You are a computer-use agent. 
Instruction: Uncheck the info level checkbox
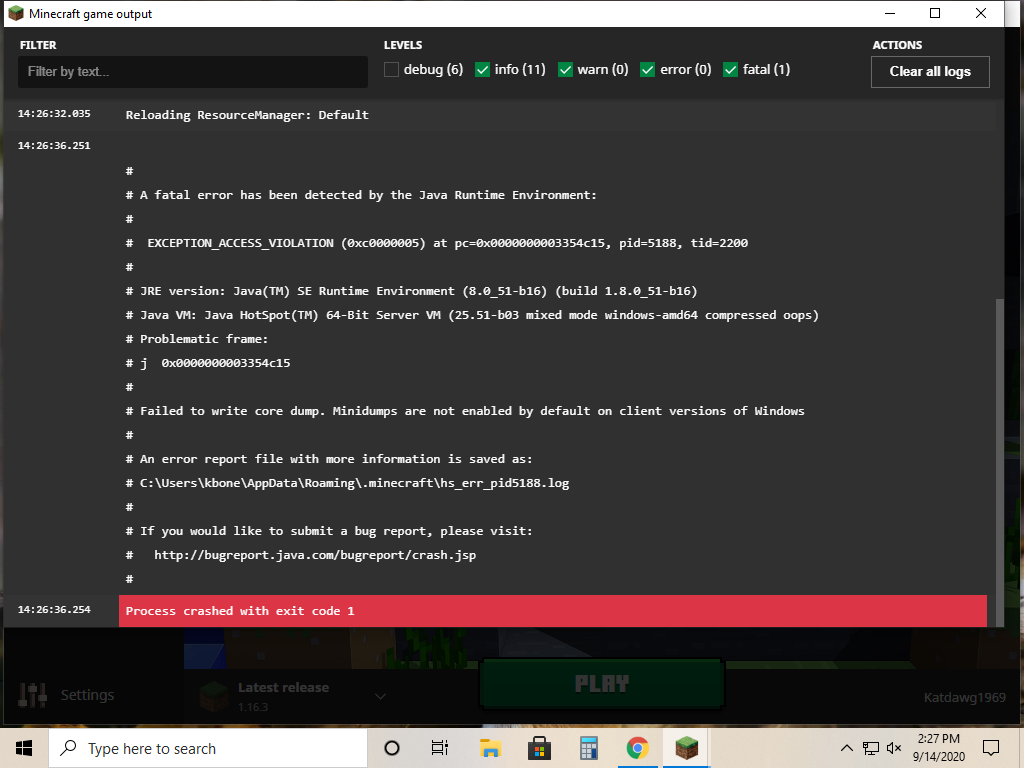pyautogui.click(x=483, y=70)
